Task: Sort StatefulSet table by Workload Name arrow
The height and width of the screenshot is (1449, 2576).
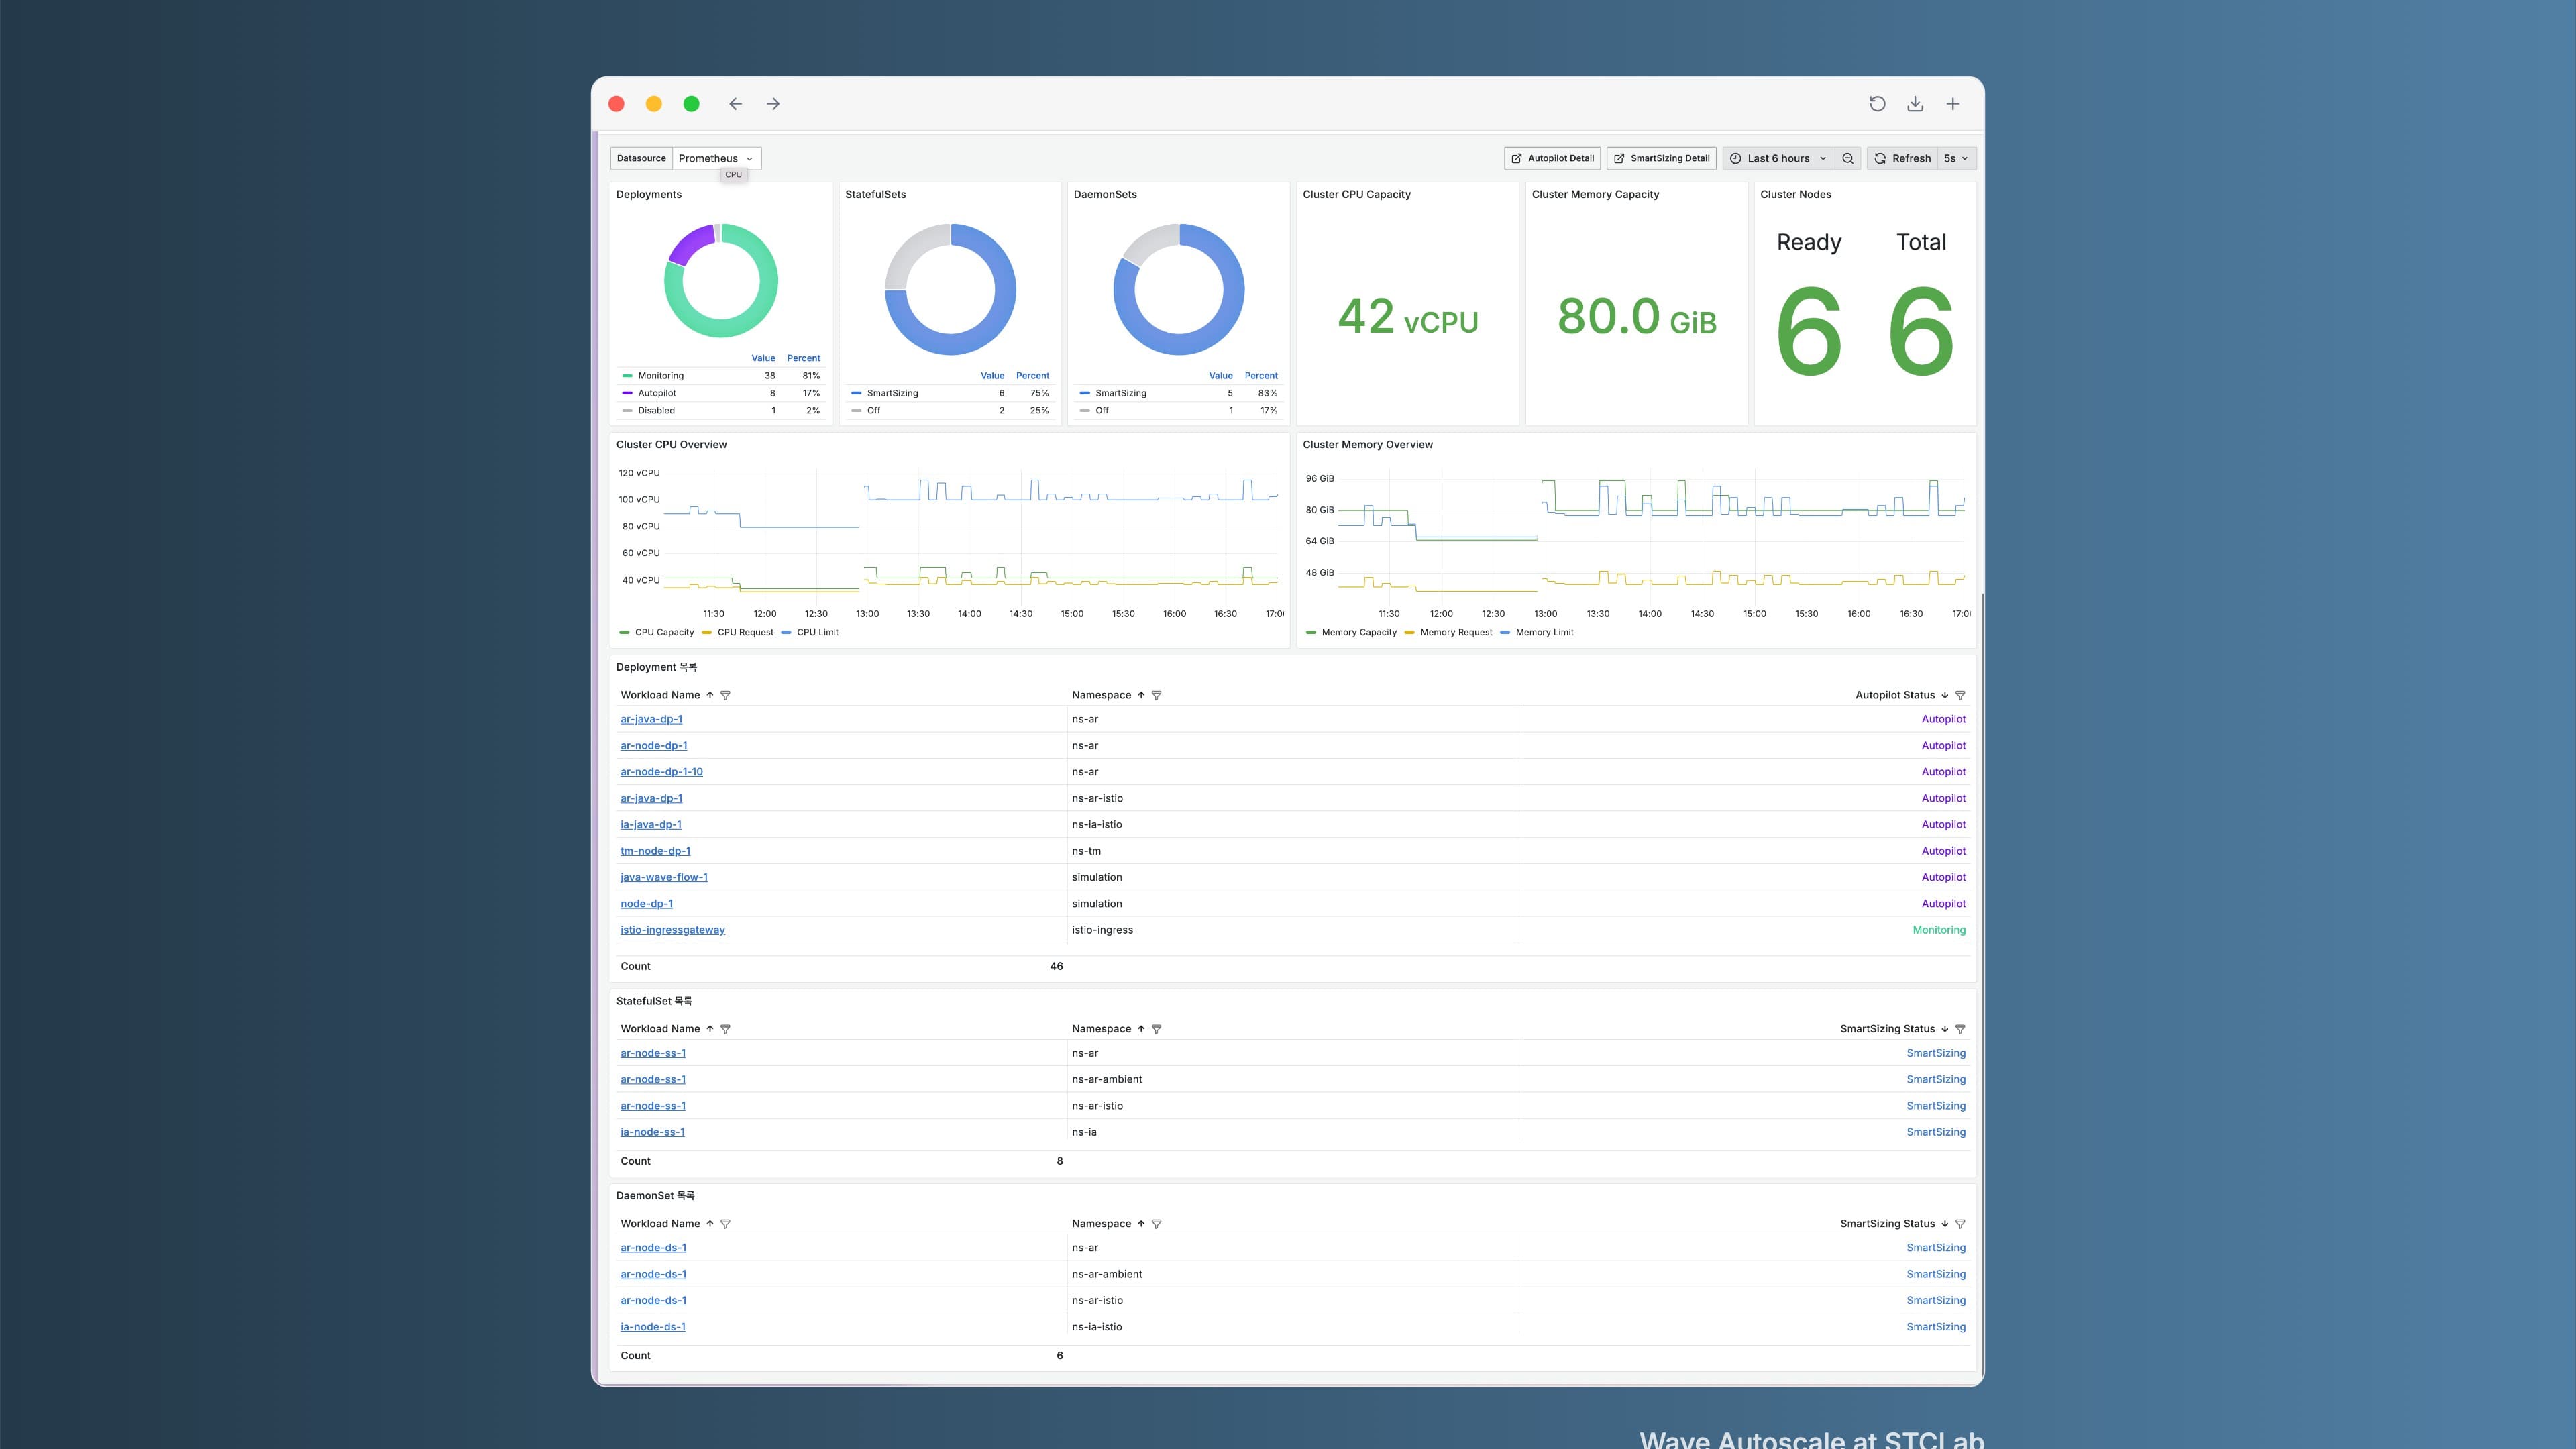Action: (x=710, y=1029)
